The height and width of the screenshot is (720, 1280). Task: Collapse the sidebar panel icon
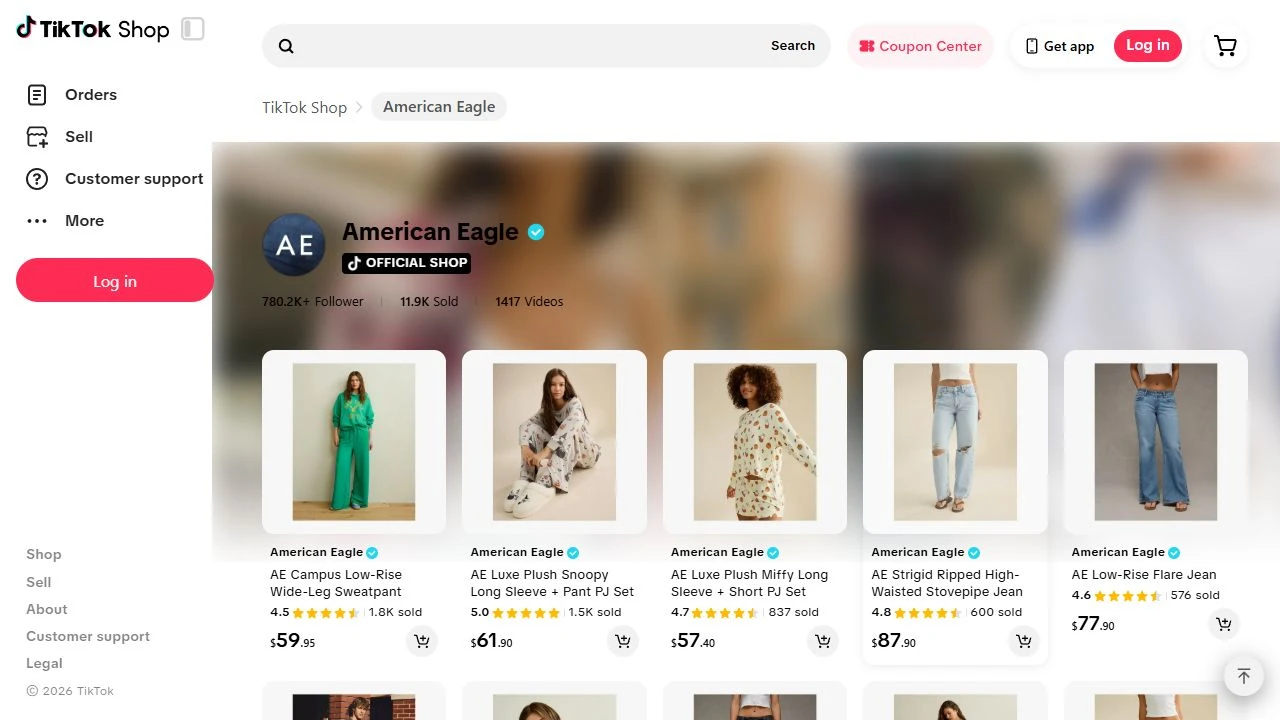[x=193, y=29]
